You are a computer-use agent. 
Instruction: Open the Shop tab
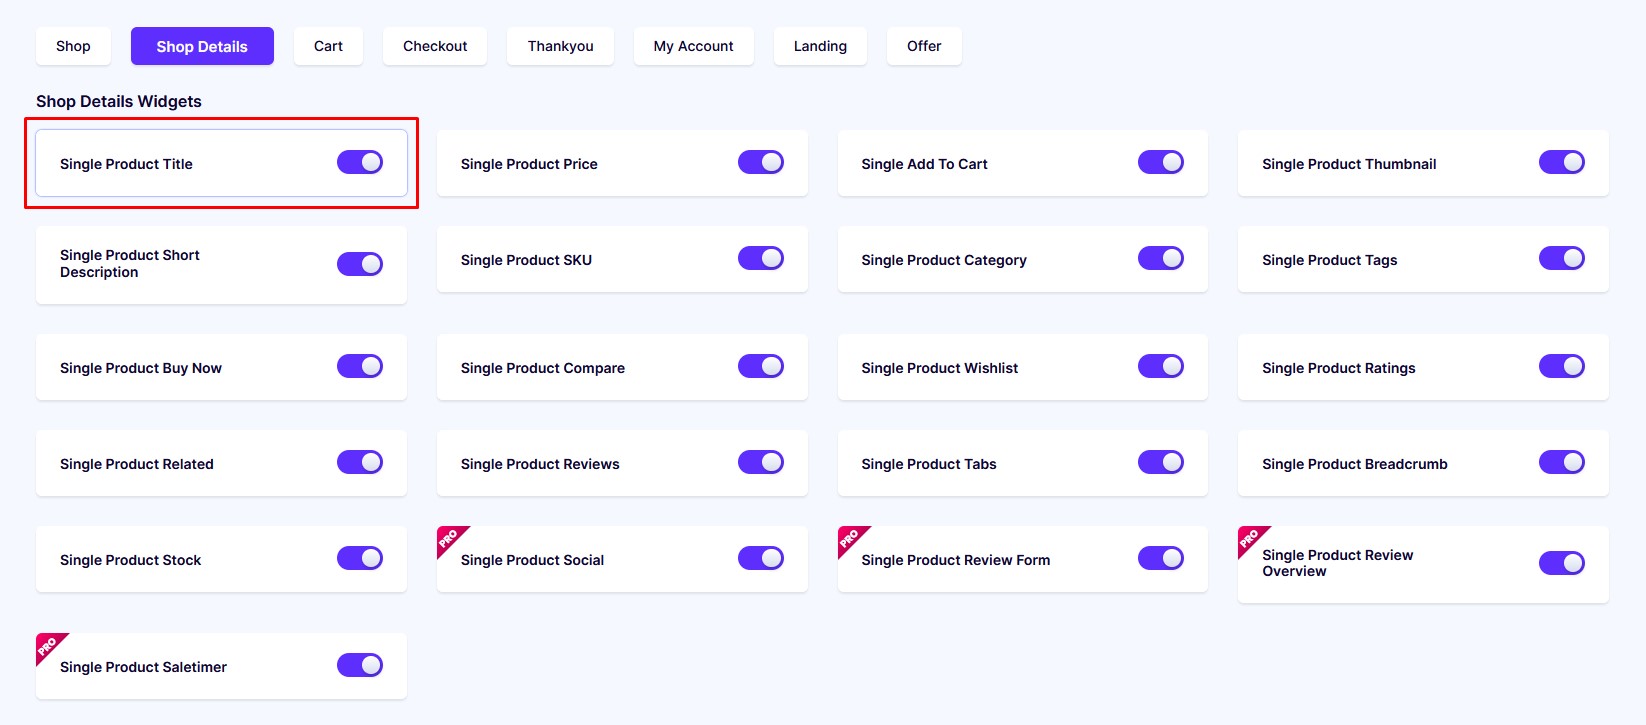[x=73, y=46]
